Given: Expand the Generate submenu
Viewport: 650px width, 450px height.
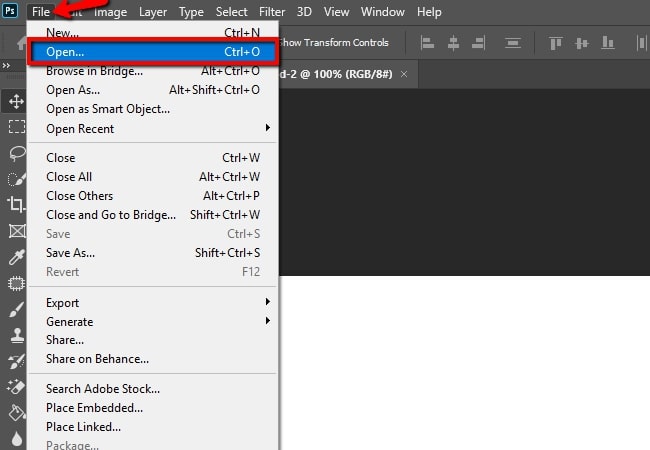Looking at the screenshot, I should pos(153,322).
